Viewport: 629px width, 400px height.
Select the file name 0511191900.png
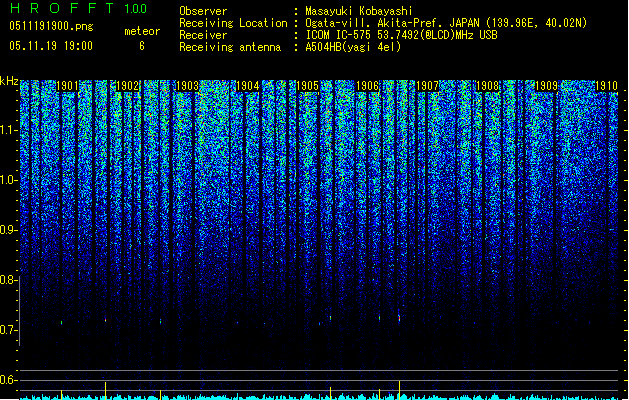pos(51,26)
